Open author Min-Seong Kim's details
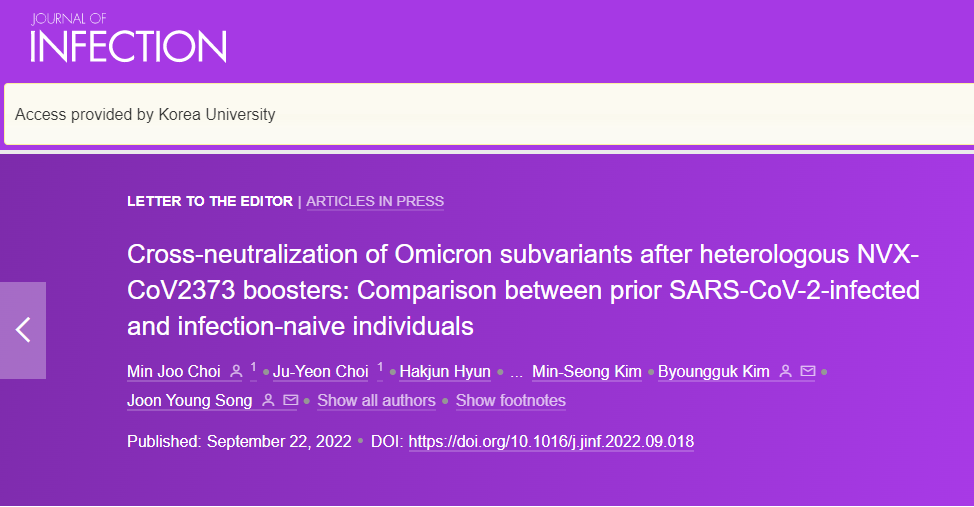This screenshot has height=507, width=974. (586, 372)
